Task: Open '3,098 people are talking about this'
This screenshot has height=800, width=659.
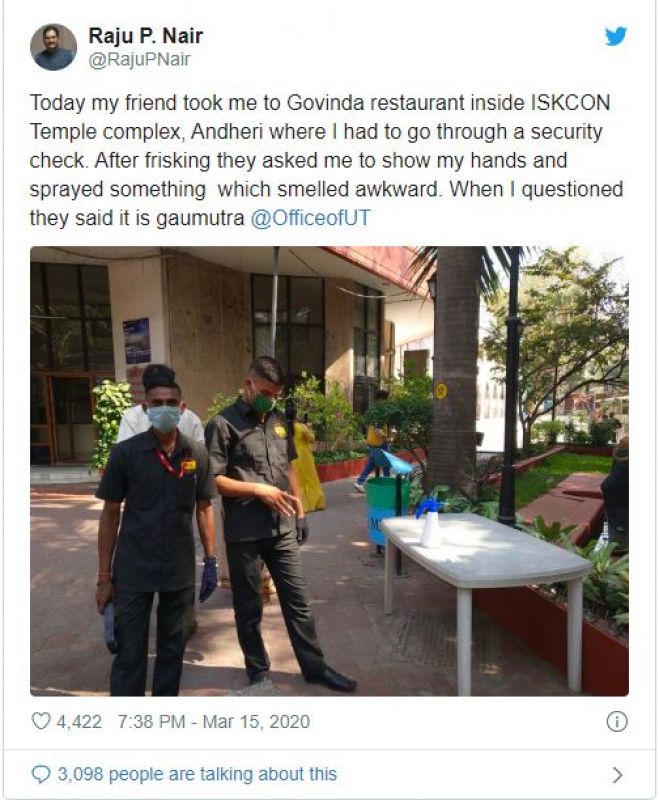Action: click(x=197, y=774)
